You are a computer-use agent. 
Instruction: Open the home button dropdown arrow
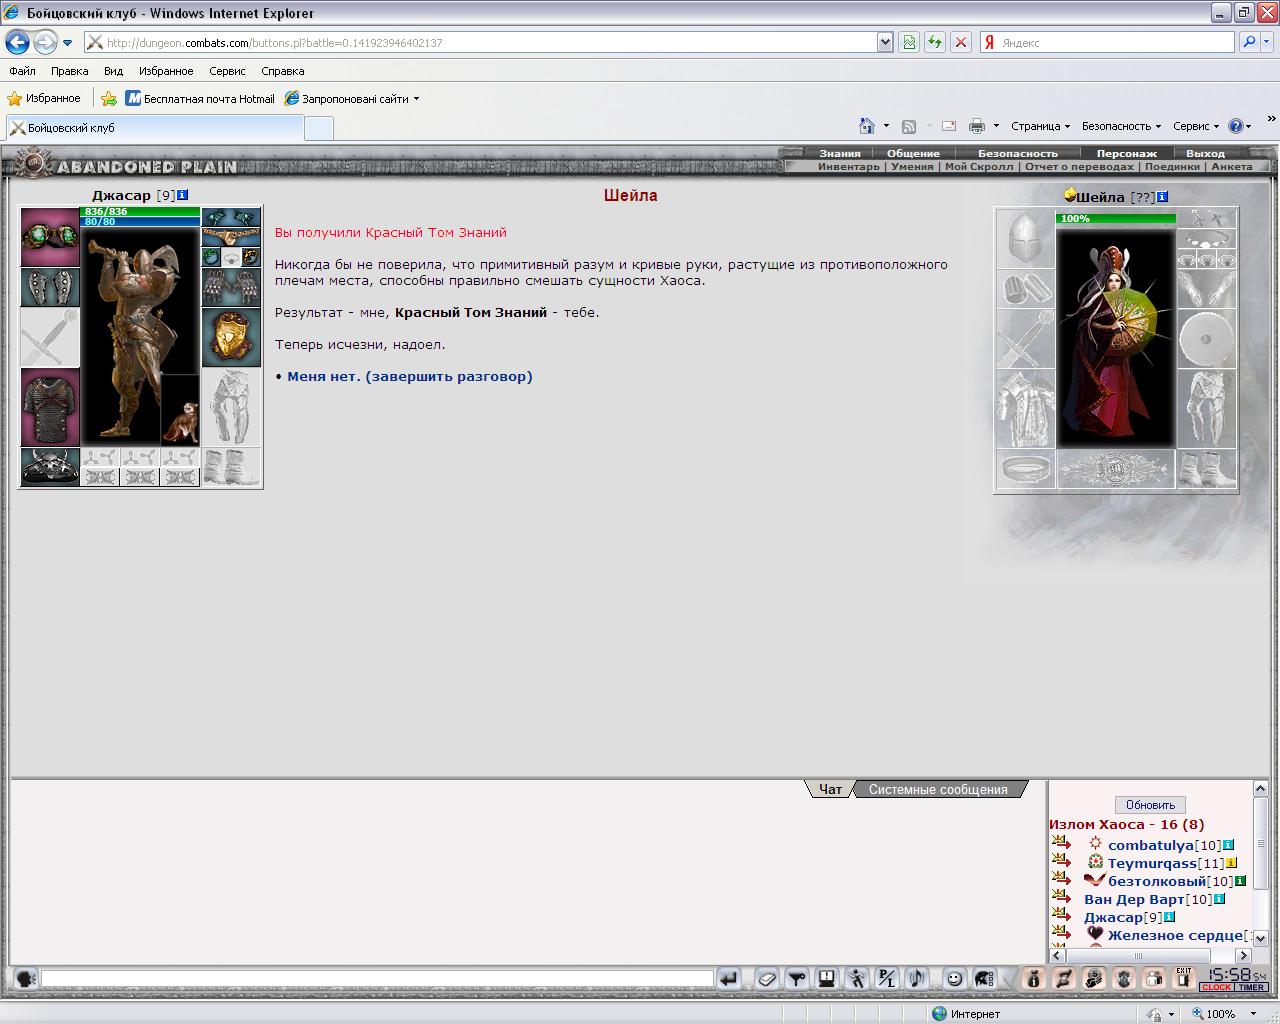click(886, 126)
